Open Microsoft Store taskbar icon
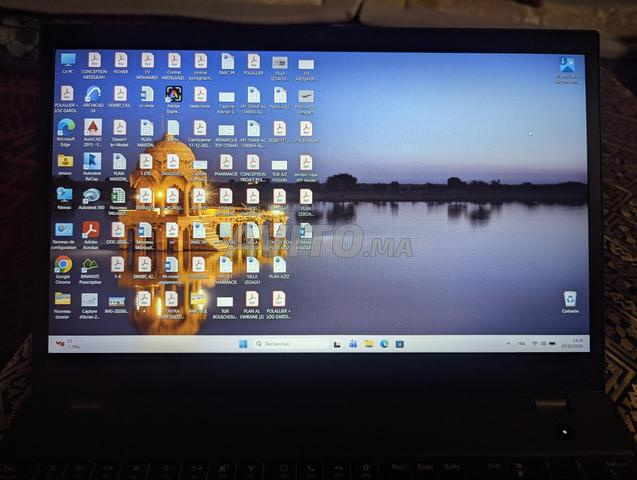This screenshot has height=480, width=637. [400, 344]
